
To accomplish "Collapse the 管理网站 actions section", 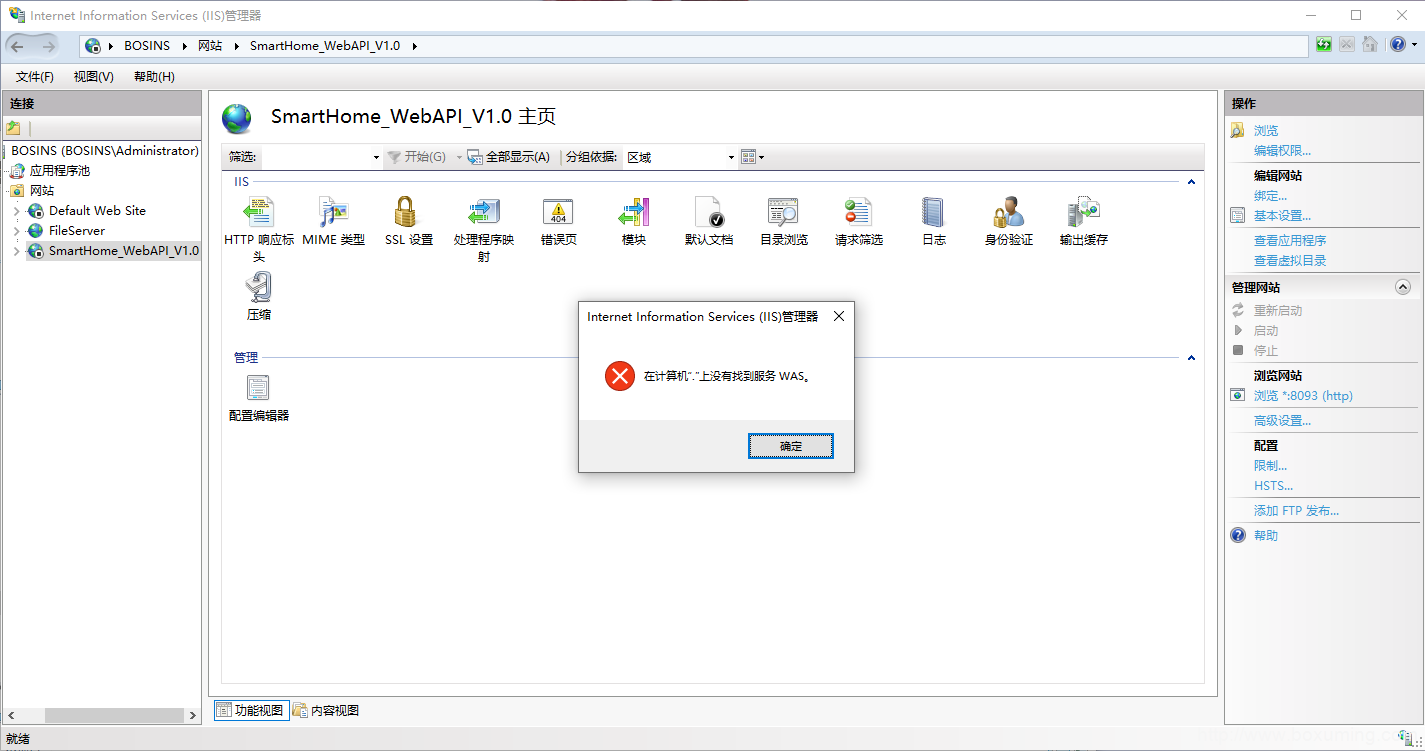I will point(1402,287).
